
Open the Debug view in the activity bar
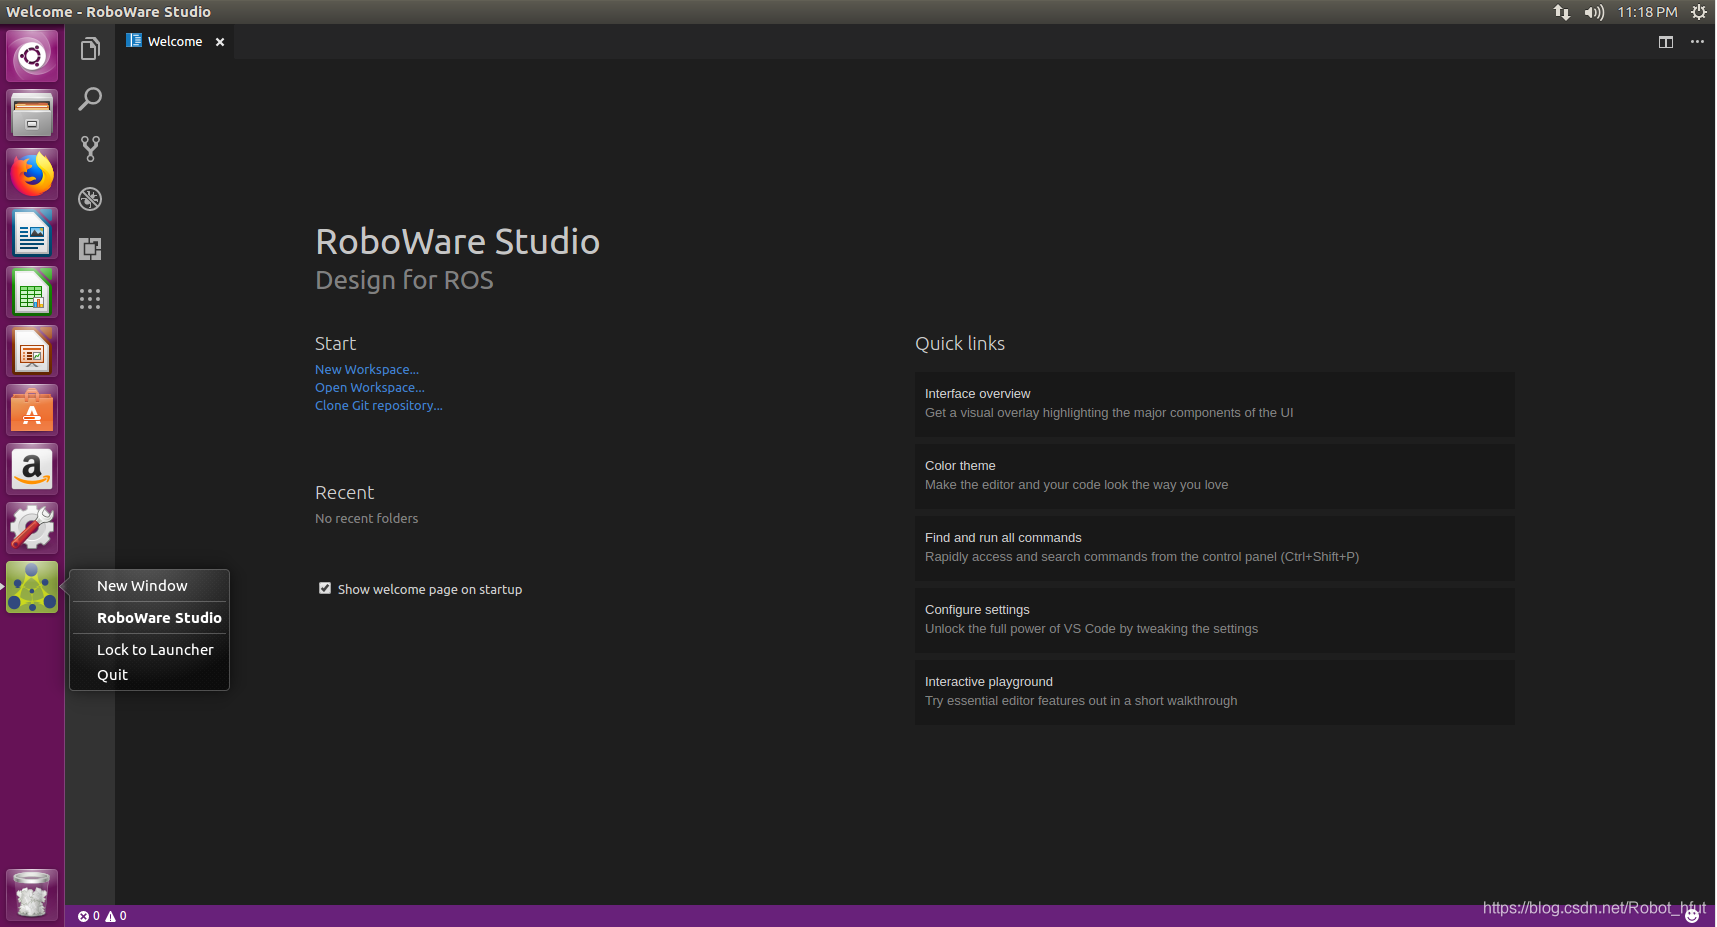point(90,199)
